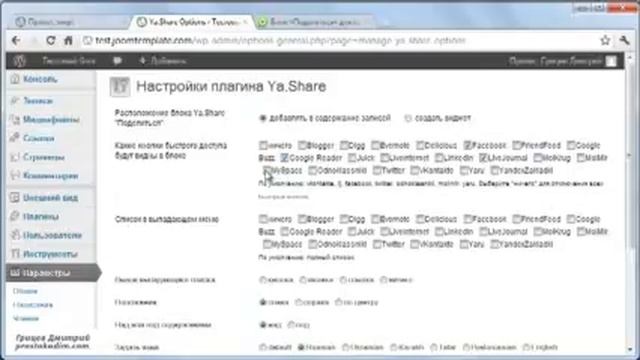The width and height of the screenshot is (640, 360).
Task: Open Общие submenu under Параметры
Action: (25, 291)
